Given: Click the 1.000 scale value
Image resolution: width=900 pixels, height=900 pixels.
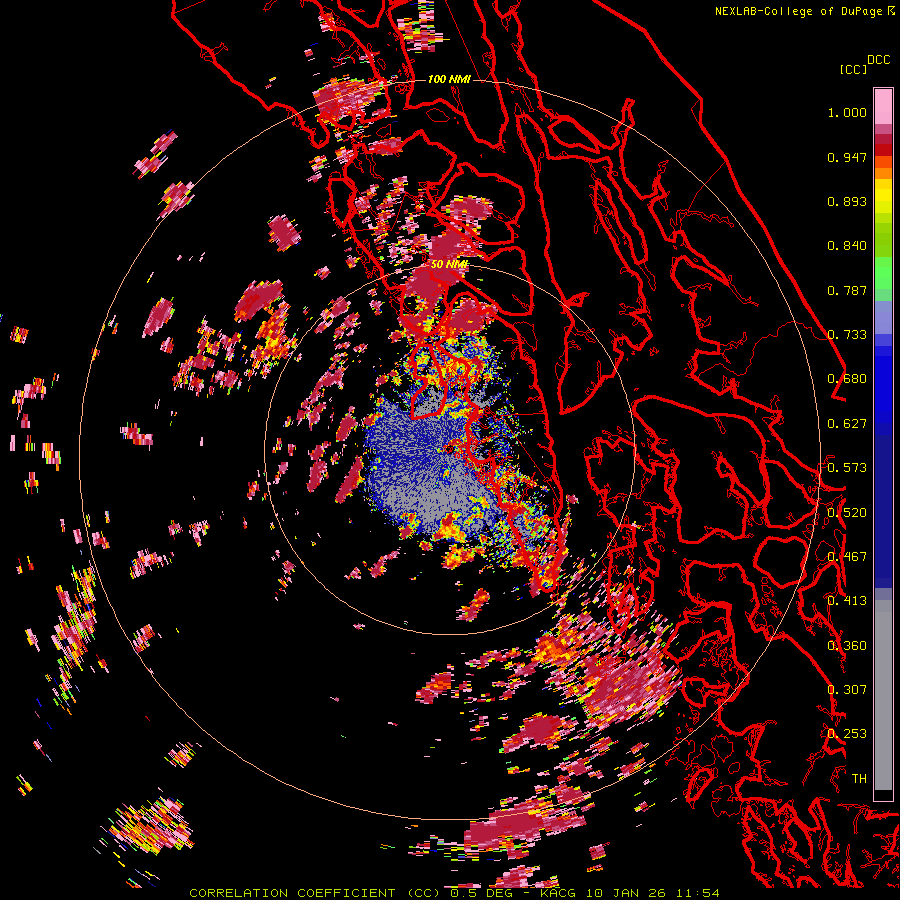Looking at the screenshot, I should pos(847,113).
